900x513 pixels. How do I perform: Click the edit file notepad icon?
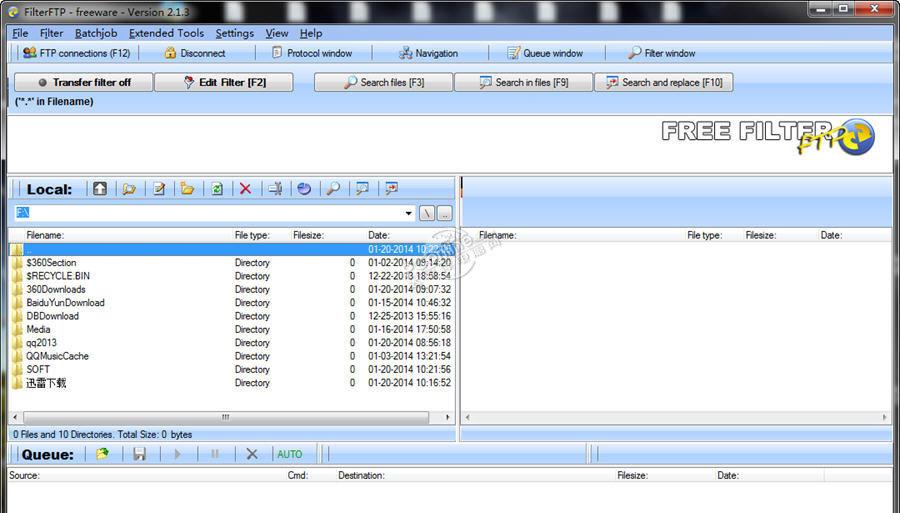pyautogui.click(x=159, y=188)
